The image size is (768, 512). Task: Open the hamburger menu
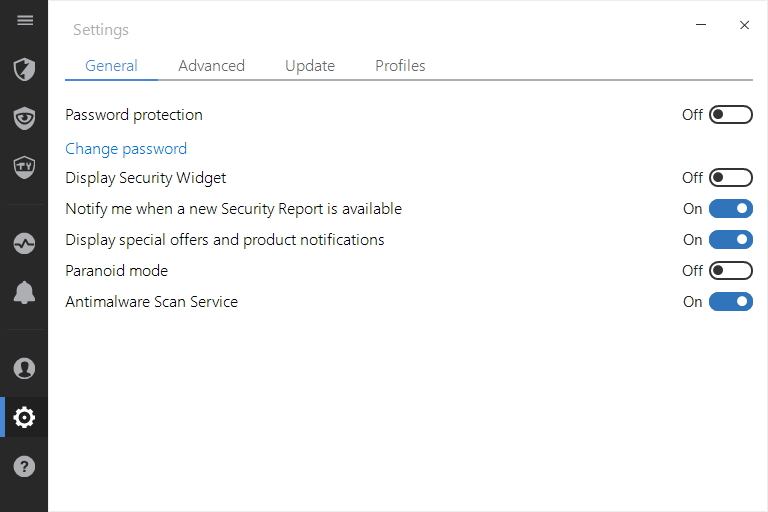[x=24, y=20]
